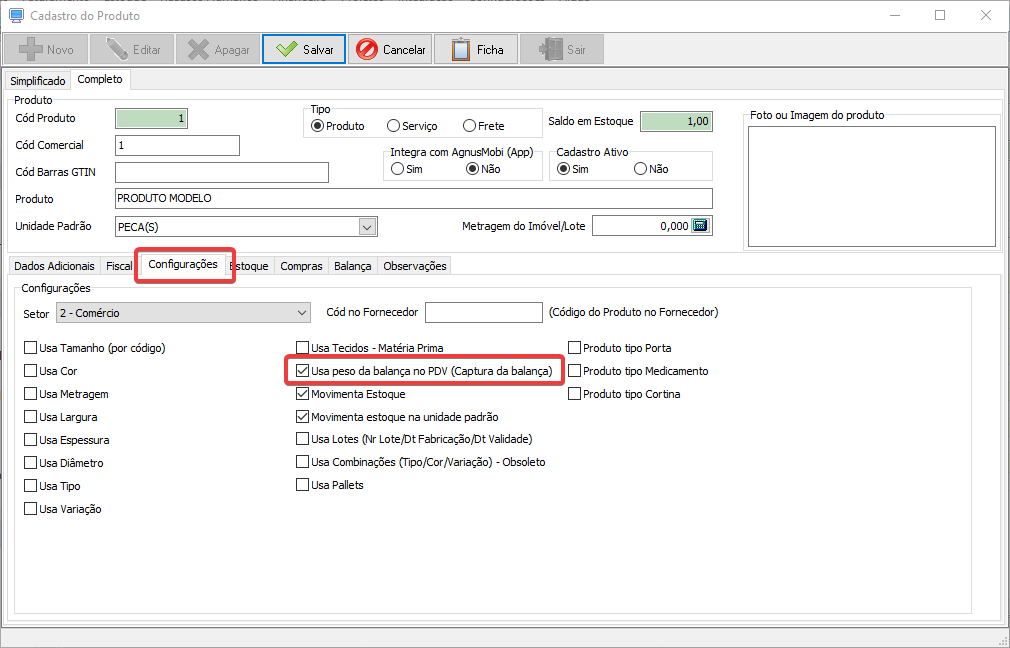The height and width of the screenshot is (648, 1010).
Task: Open the Observações tab
Action: (415, 266)
